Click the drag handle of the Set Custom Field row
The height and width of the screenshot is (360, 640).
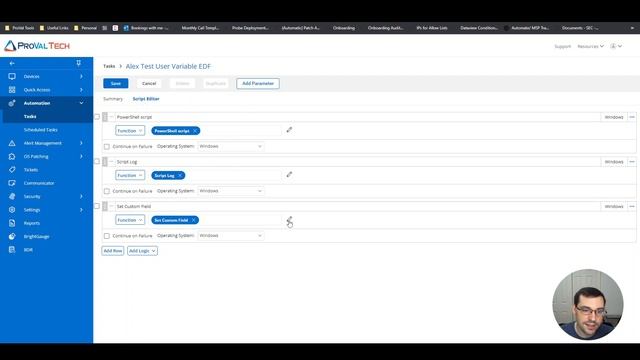tap(105, 207)
